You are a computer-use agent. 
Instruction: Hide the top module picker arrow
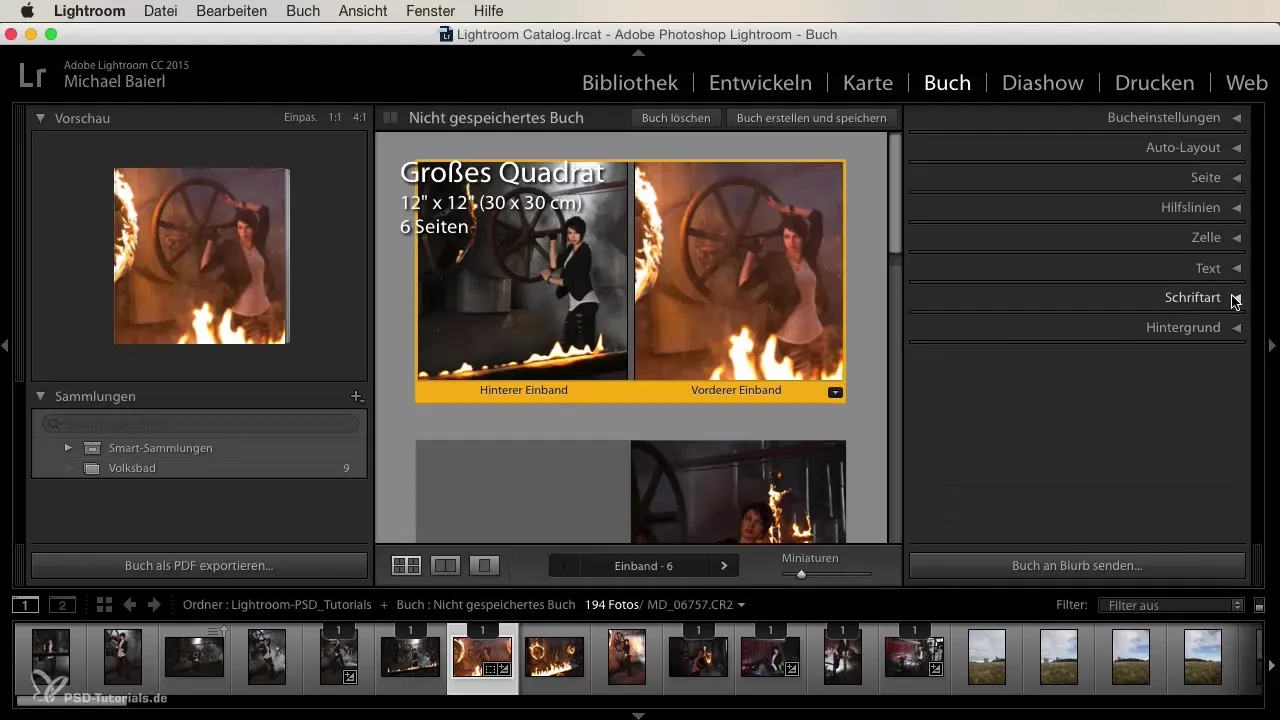[x=639, y=52]
